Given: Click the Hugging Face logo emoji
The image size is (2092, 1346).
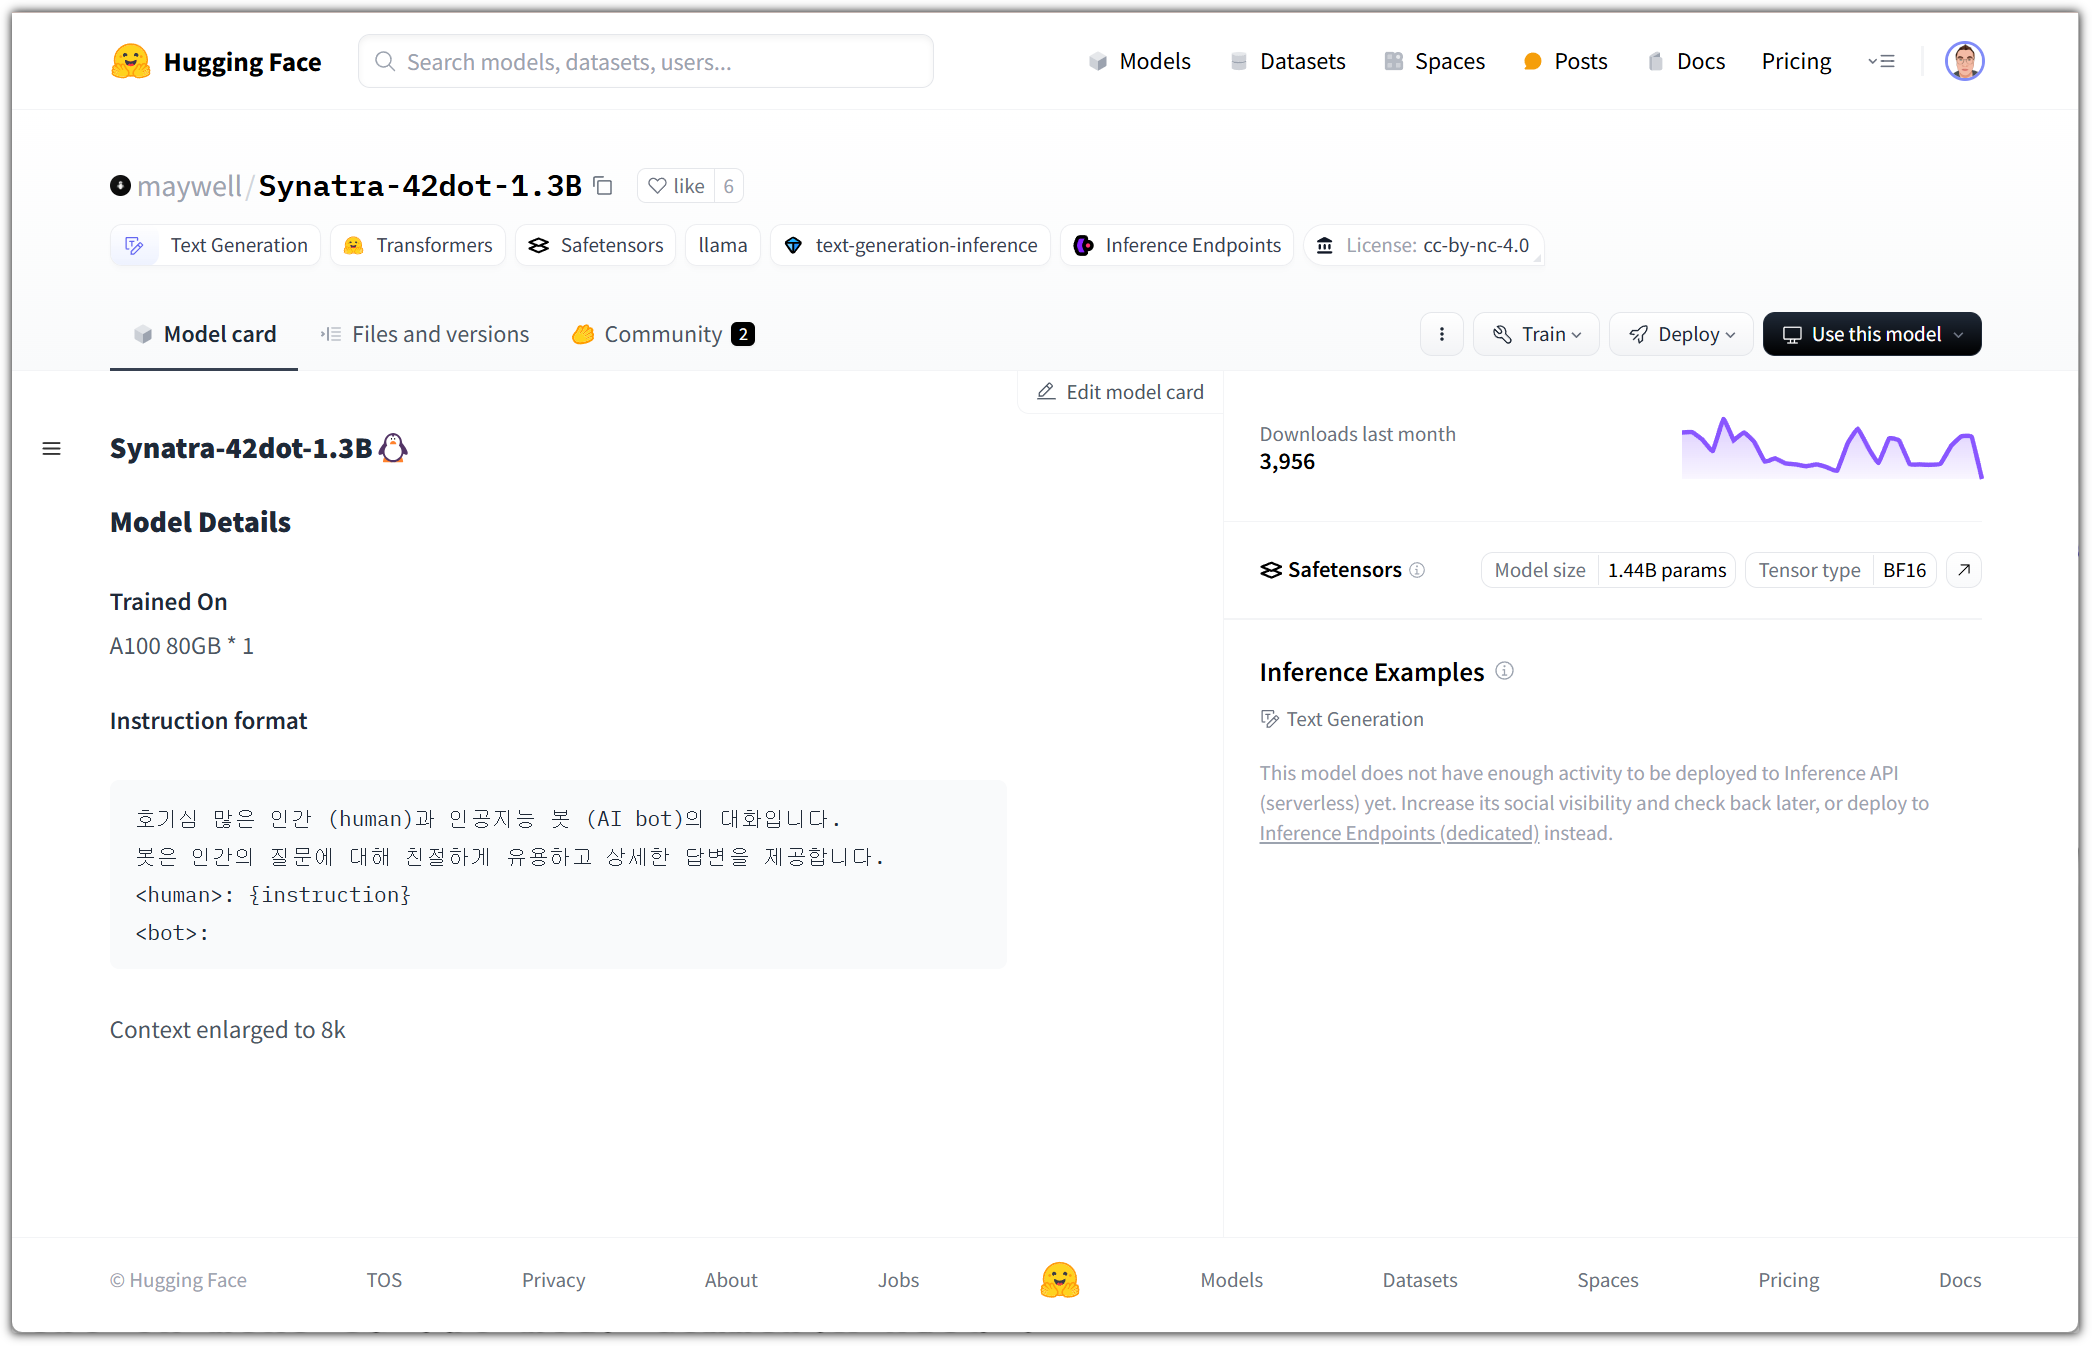Looking at the screenshot, I should [131, 62].
